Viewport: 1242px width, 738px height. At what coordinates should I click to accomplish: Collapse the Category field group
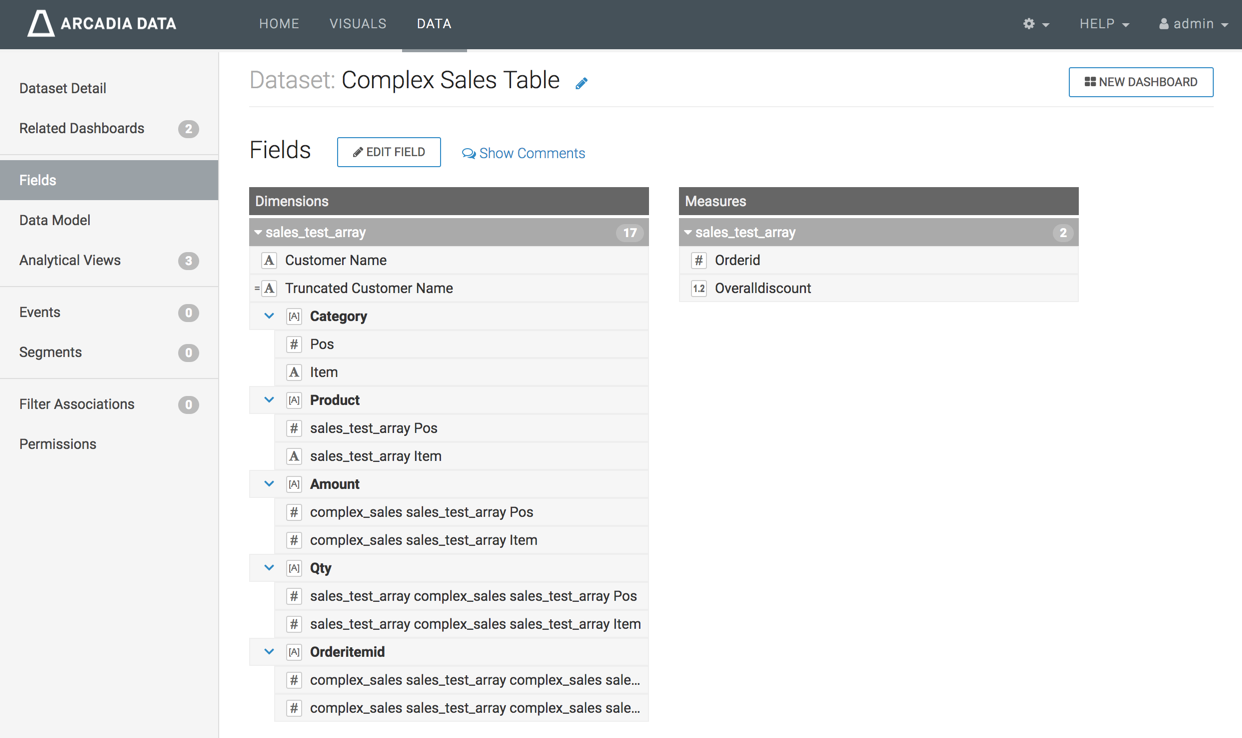[x=269, y=316]
